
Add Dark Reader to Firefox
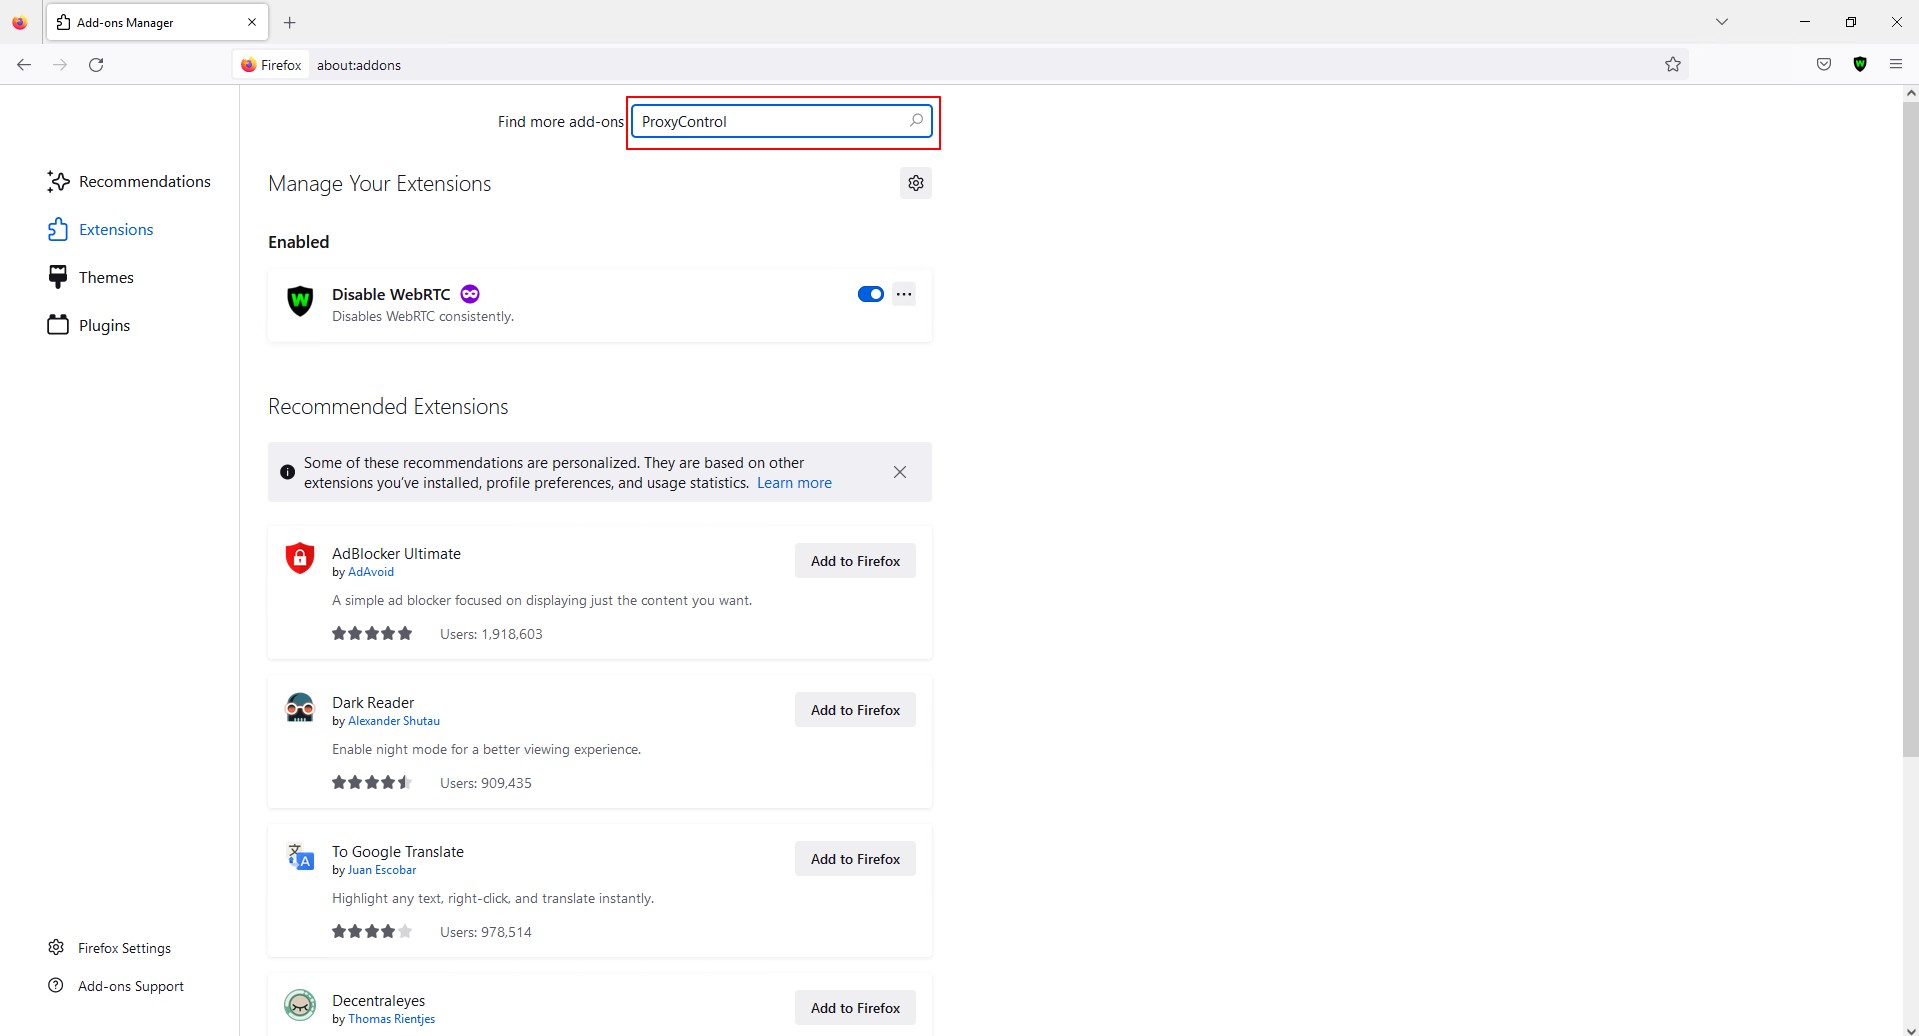point(855,710)
